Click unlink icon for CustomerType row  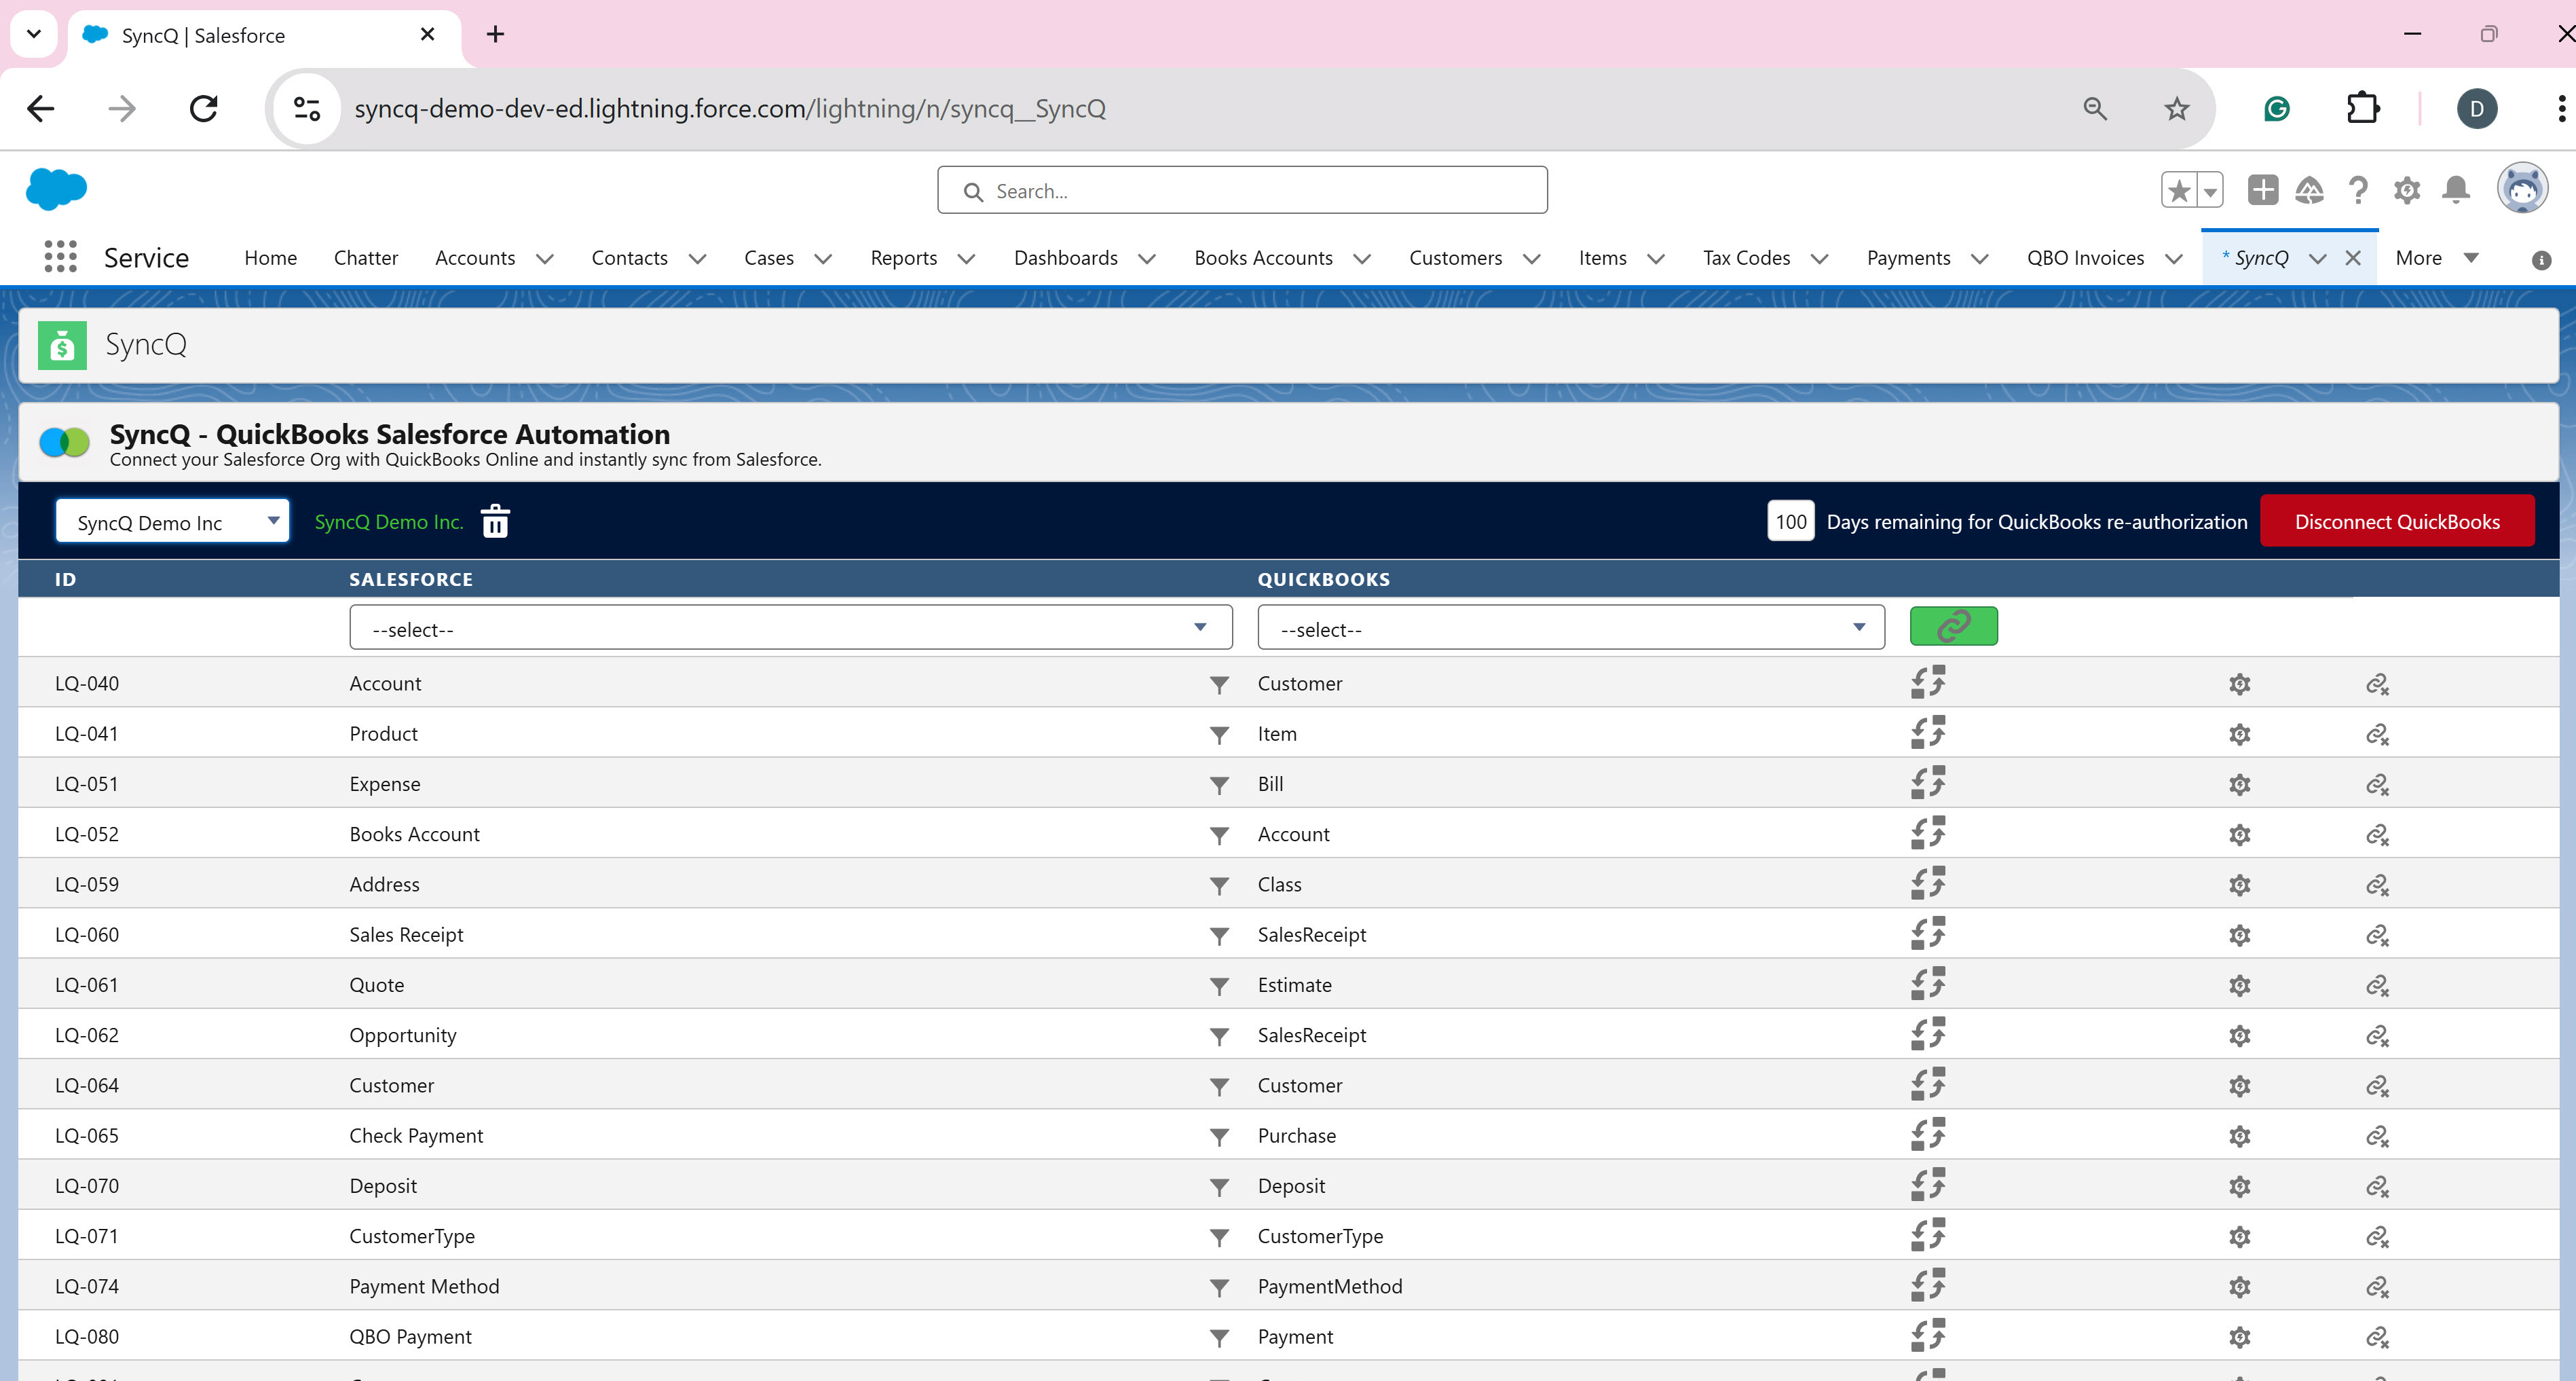point(2377,1237)
